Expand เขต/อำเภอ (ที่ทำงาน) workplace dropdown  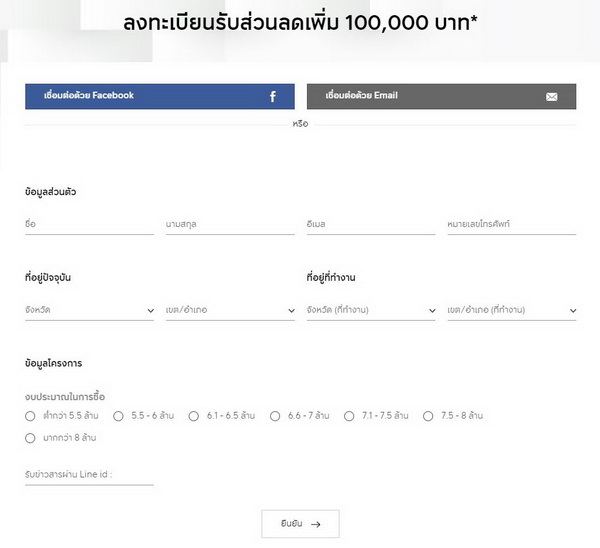511,310
